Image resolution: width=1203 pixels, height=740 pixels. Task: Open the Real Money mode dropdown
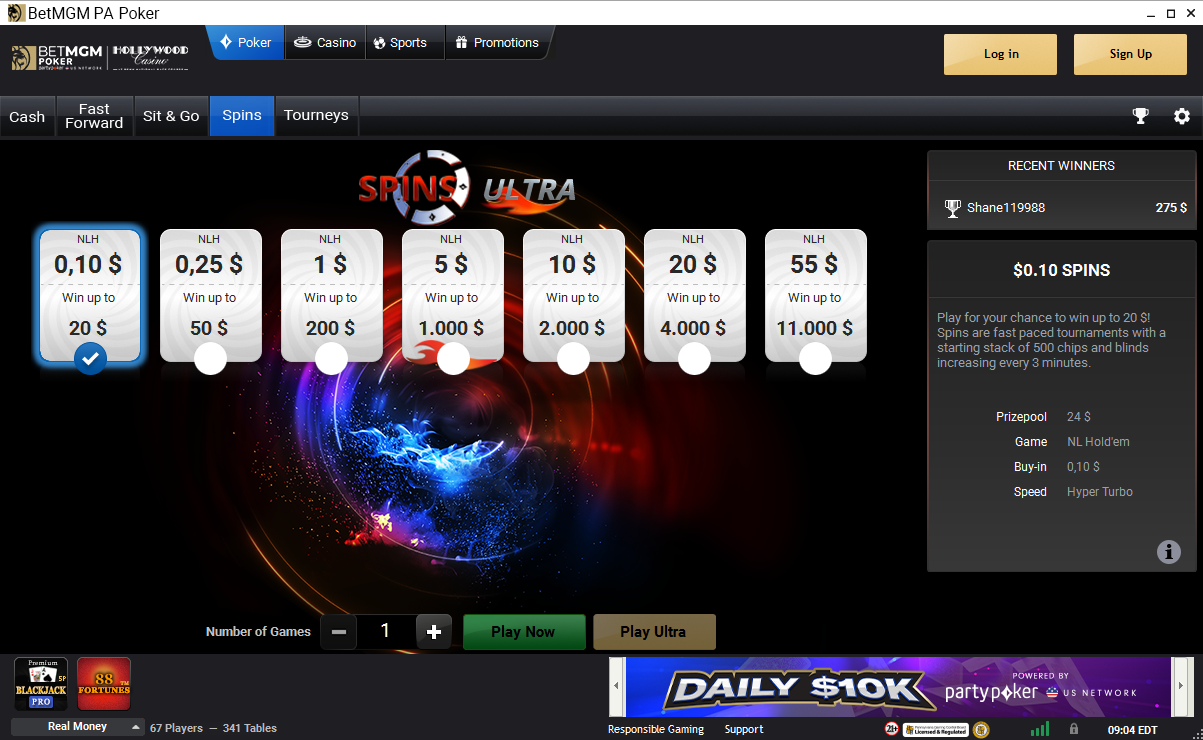(x=78, y=727)
